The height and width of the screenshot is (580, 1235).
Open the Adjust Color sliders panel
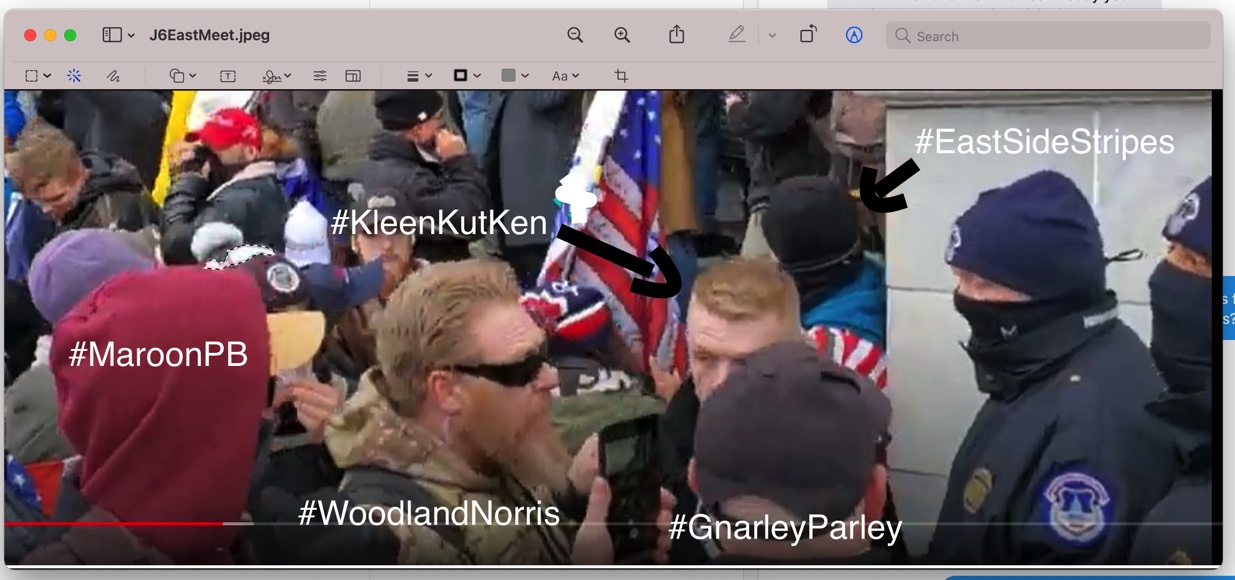(x=320, y=76)
